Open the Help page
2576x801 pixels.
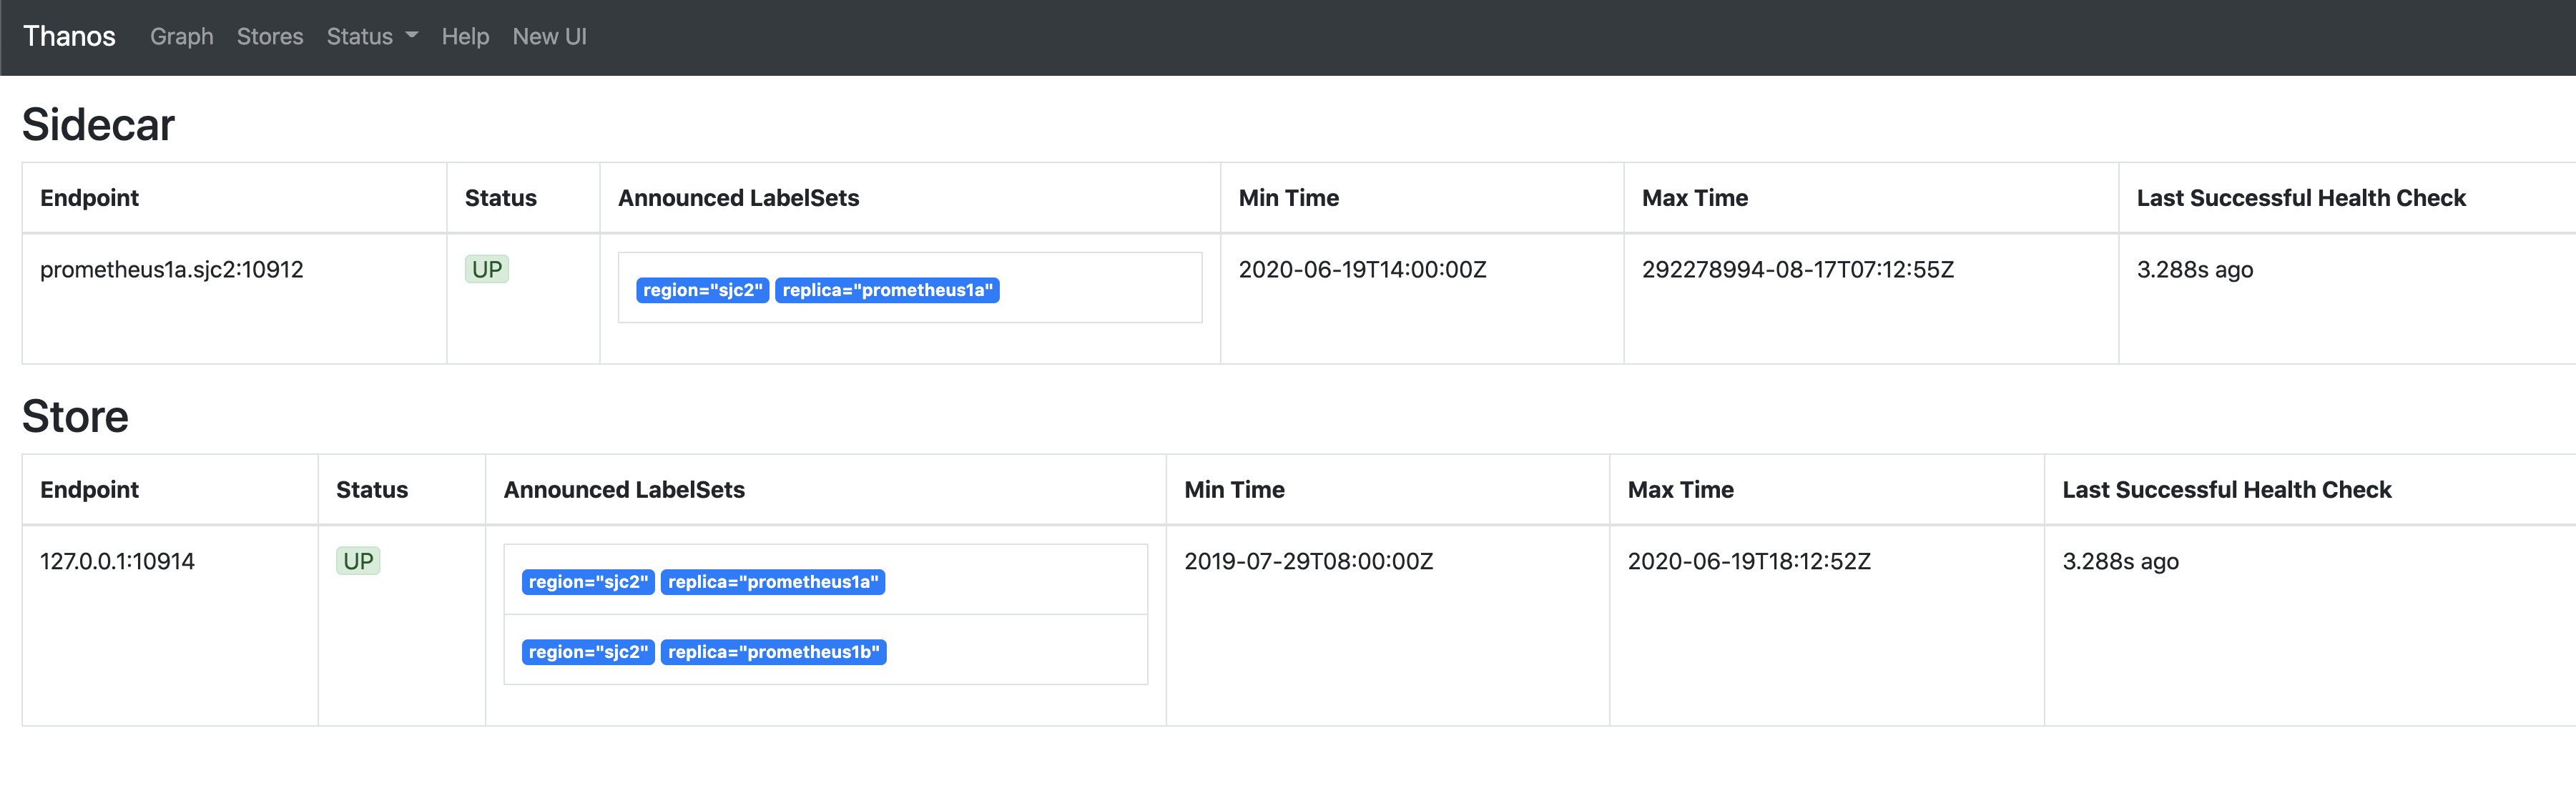[x=465, y=37]
